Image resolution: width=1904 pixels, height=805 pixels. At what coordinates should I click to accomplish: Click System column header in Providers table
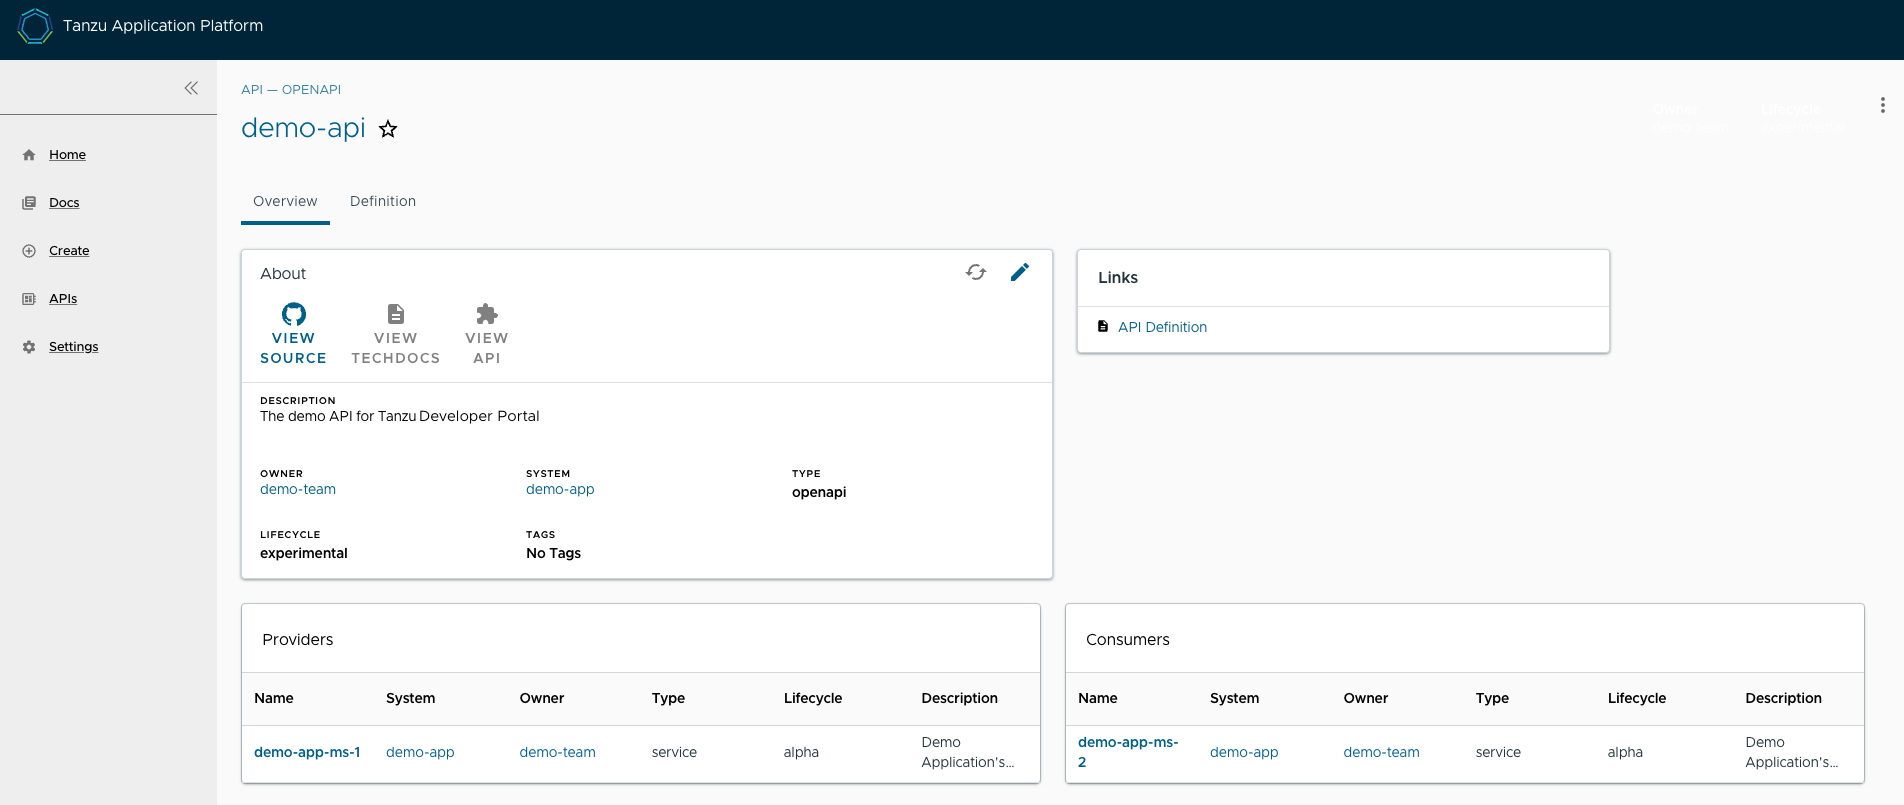[410, 698]
